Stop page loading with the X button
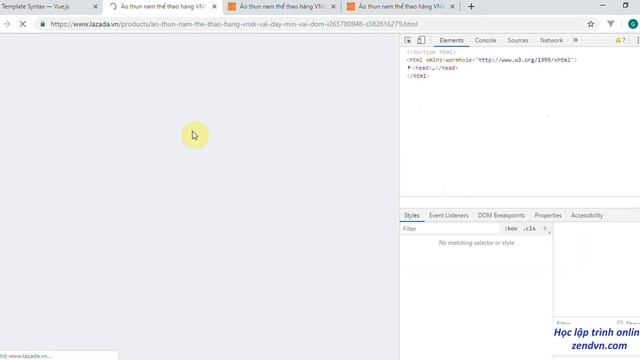 (x=23, y=24)
